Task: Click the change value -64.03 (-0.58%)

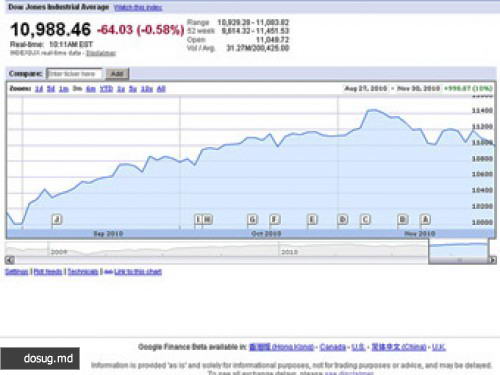Action: pyautogui.click(x=140, y=30)
